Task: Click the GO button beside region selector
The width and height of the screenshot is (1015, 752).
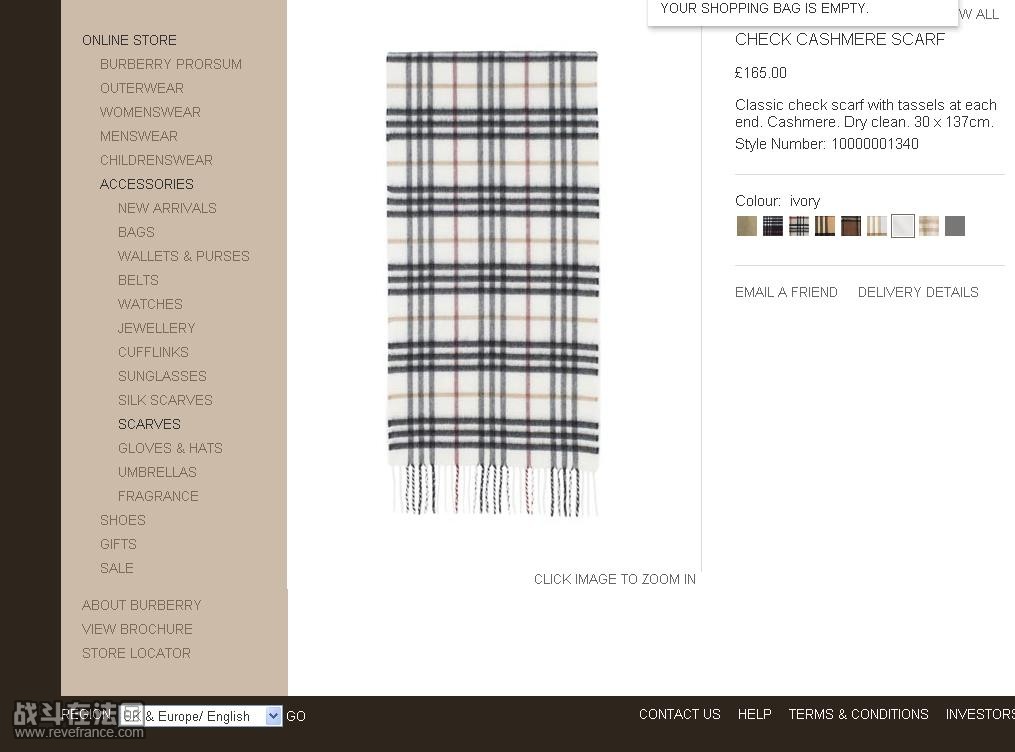Action: 296,716
